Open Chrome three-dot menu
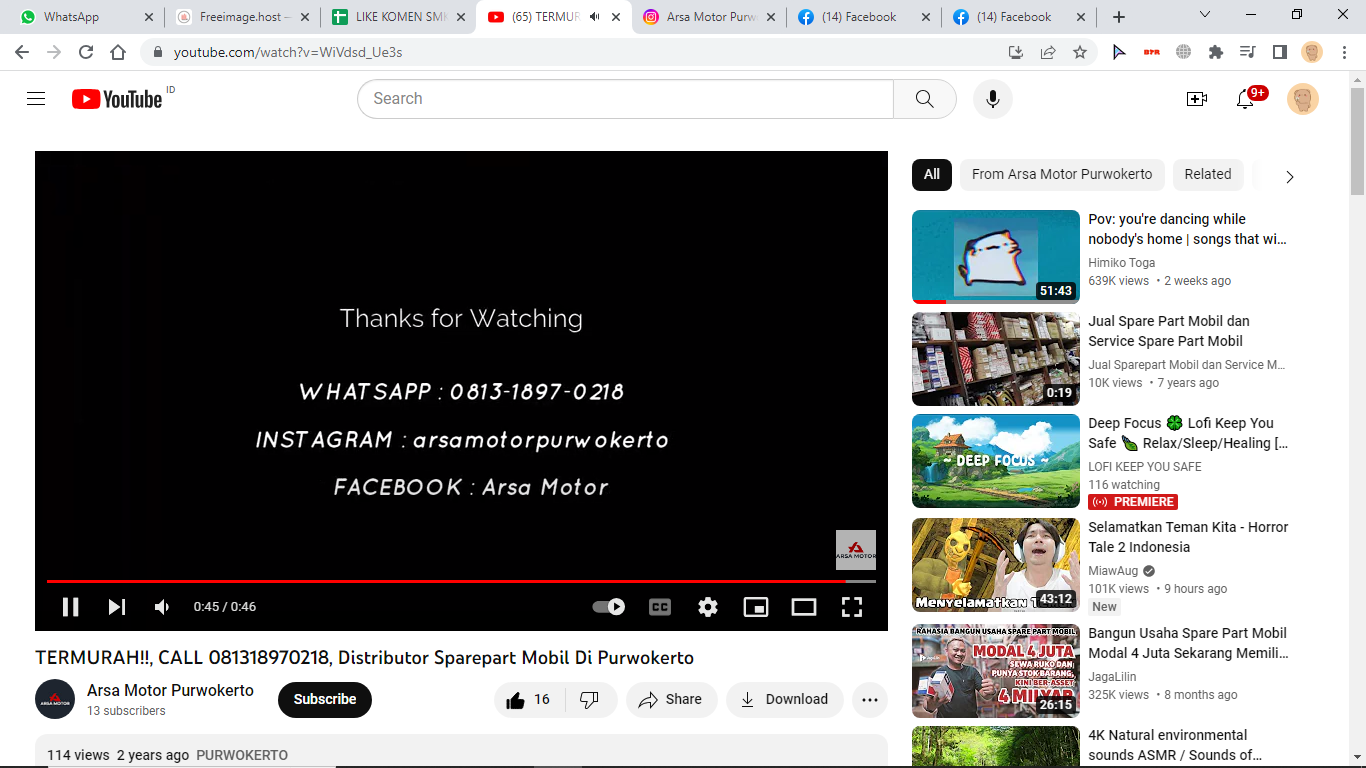This screenshot has width=1366, height=768. [x=1345, y=52]
